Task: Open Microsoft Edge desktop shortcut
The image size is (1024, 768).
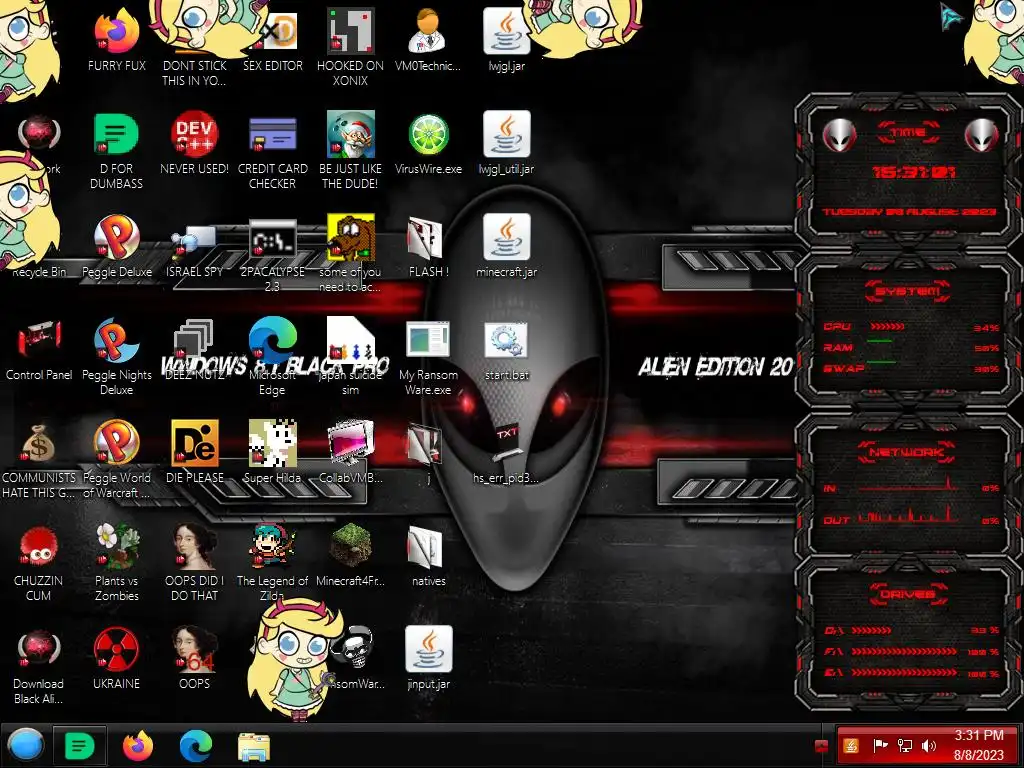Action: pyautogui.click(x=272, y=341)
